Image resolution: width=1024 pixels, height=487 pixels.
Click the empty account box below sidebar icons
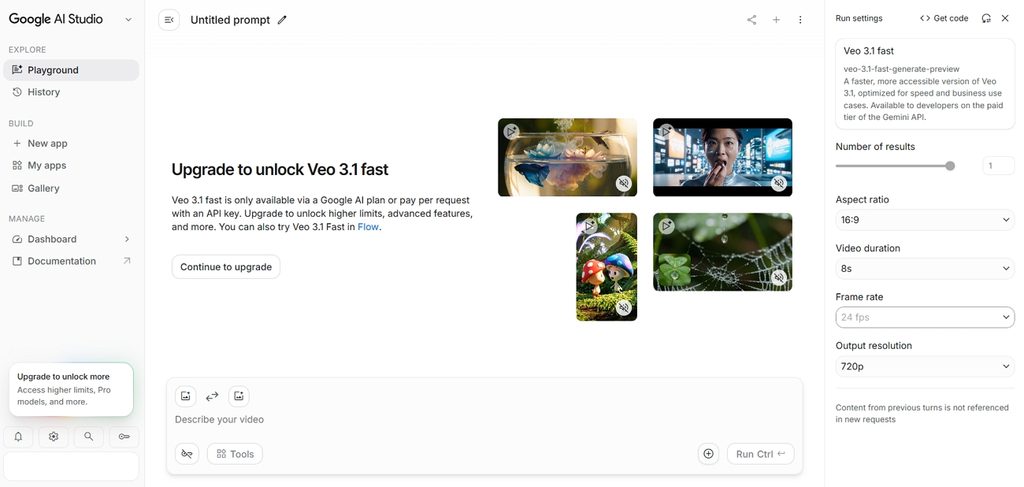coord(71,467)
